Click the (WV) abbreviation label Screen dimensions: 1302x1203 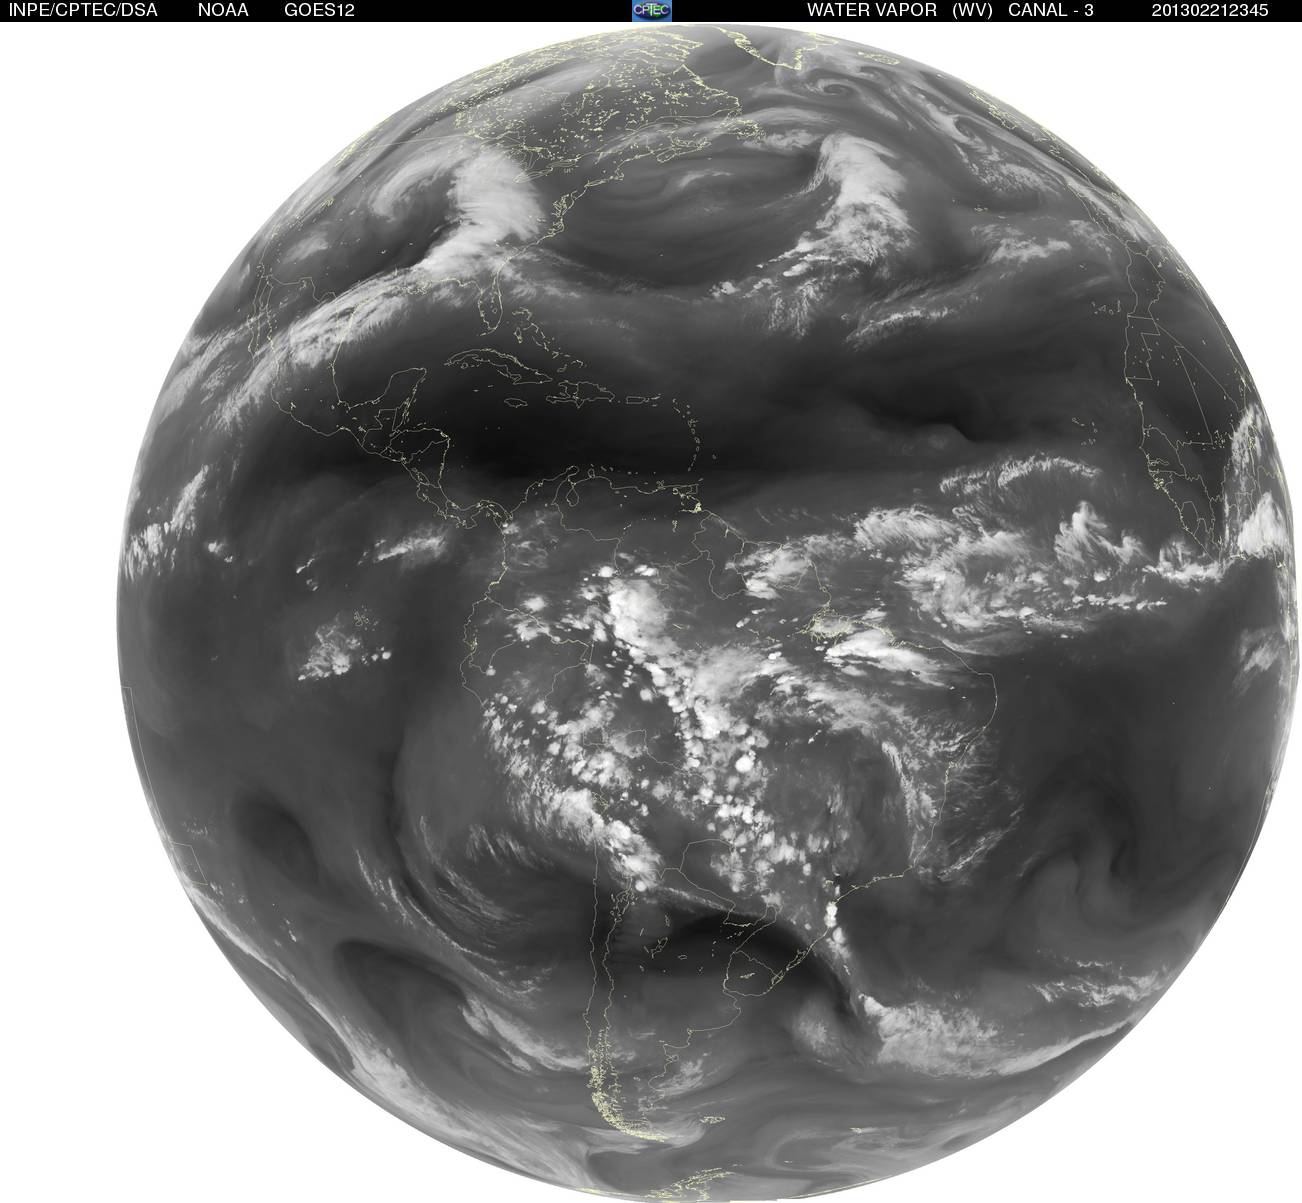coord(971,10)
